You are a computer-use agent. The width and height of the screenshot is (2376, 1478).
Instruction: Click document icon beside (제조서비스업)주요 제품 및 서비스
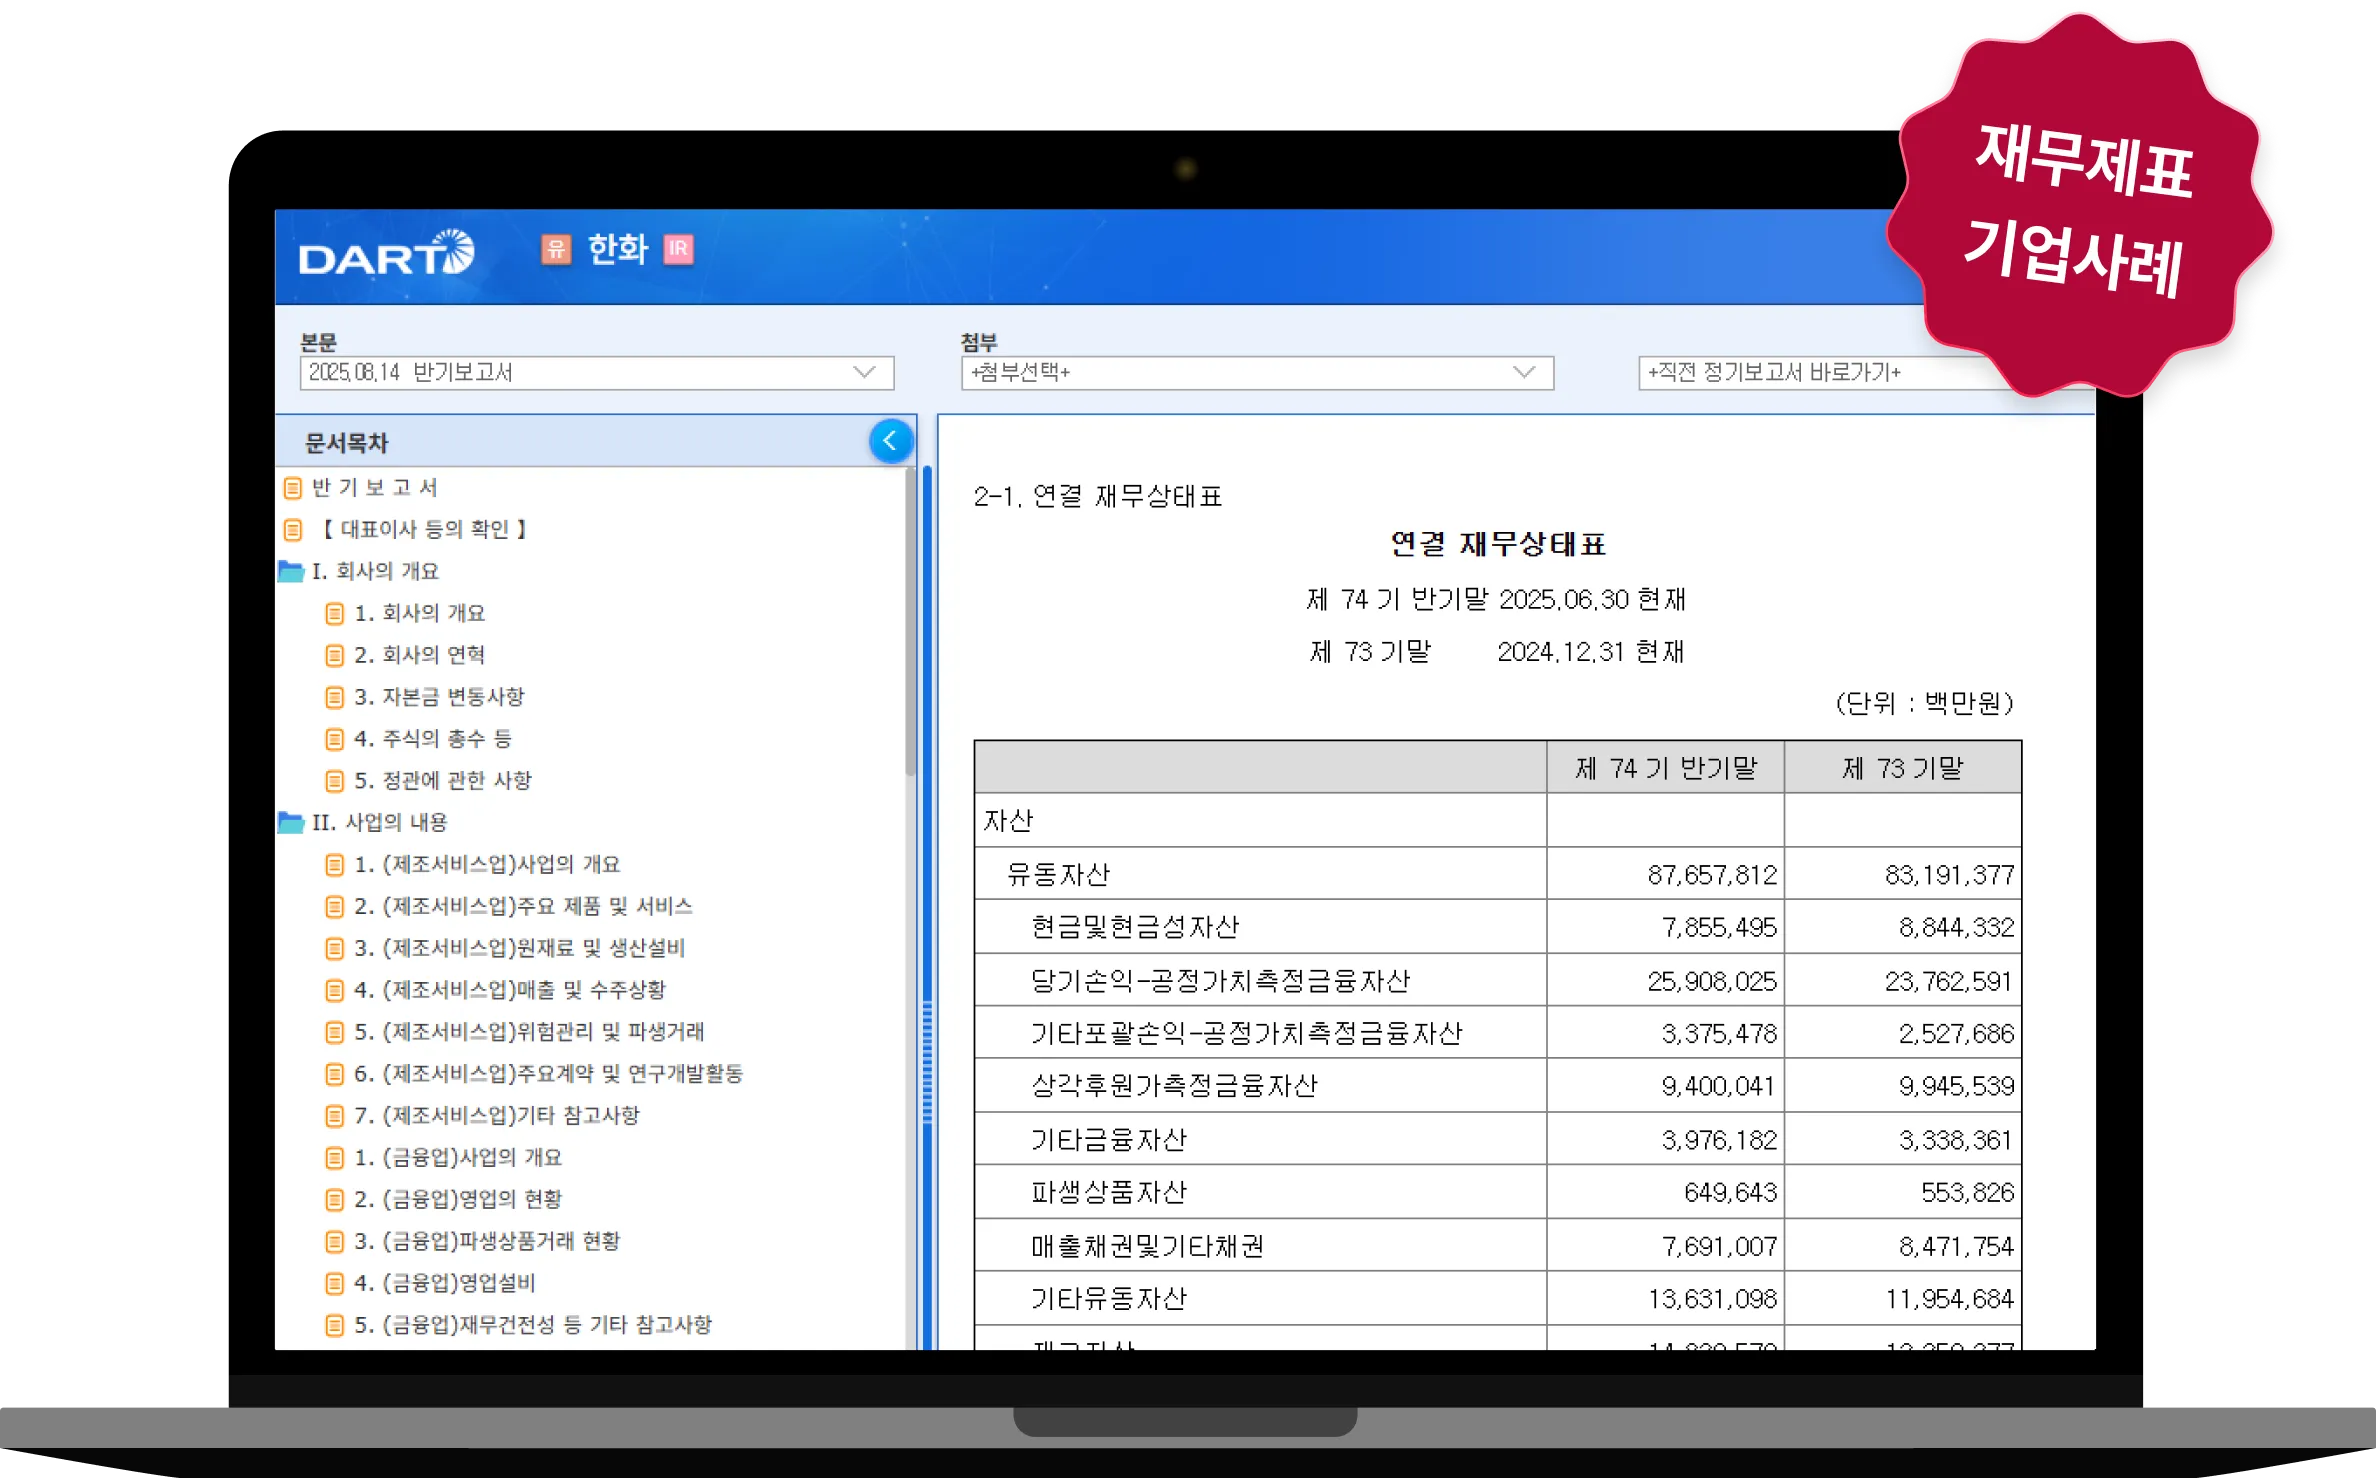[x=335, y=907]
